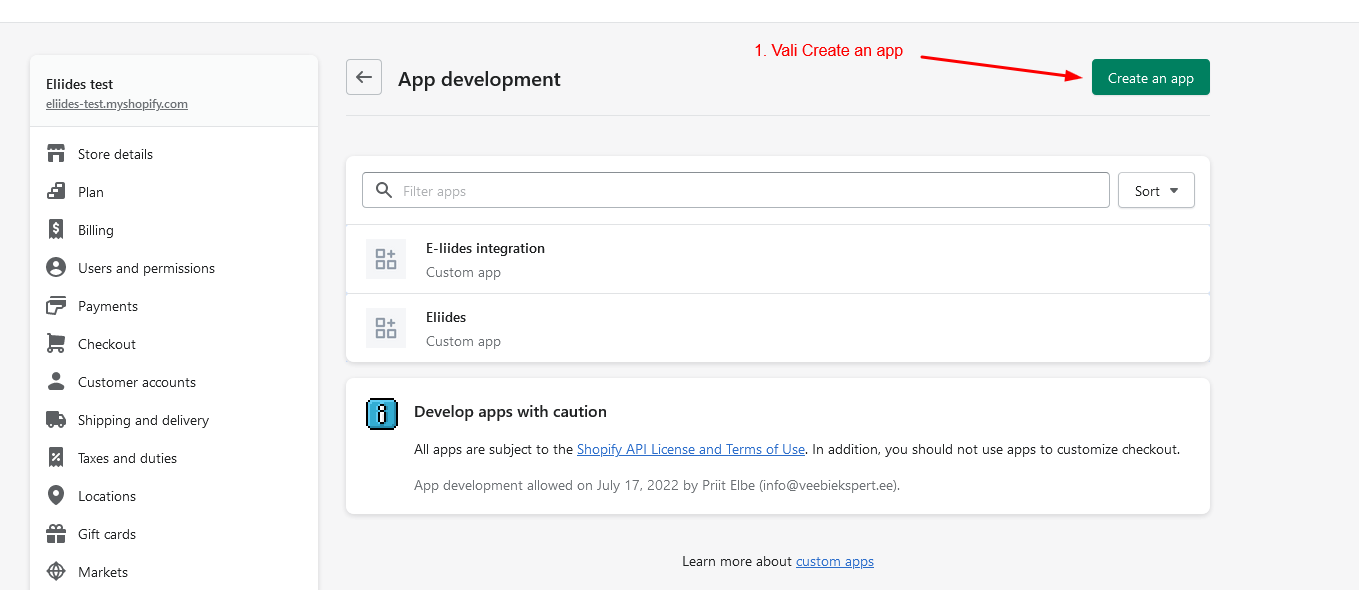1359x590 pixels.
Task: Open the Plan settings page
Action: 91,192
